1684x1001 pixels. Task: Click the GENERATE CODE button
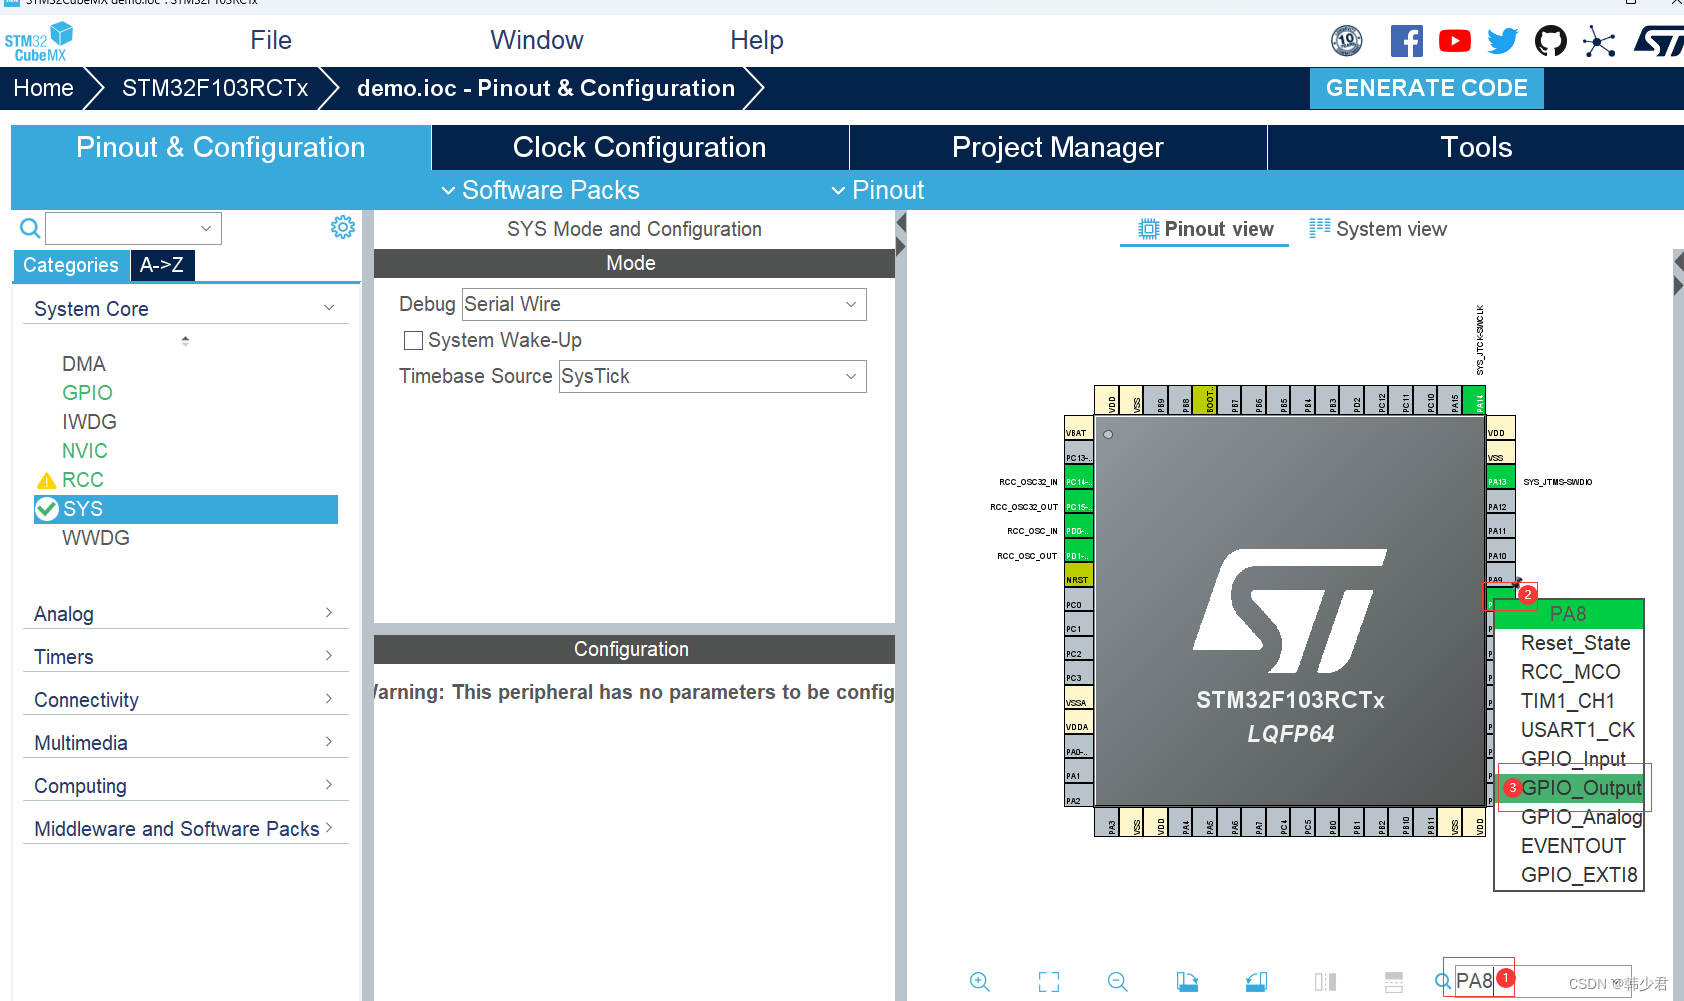1426,88
